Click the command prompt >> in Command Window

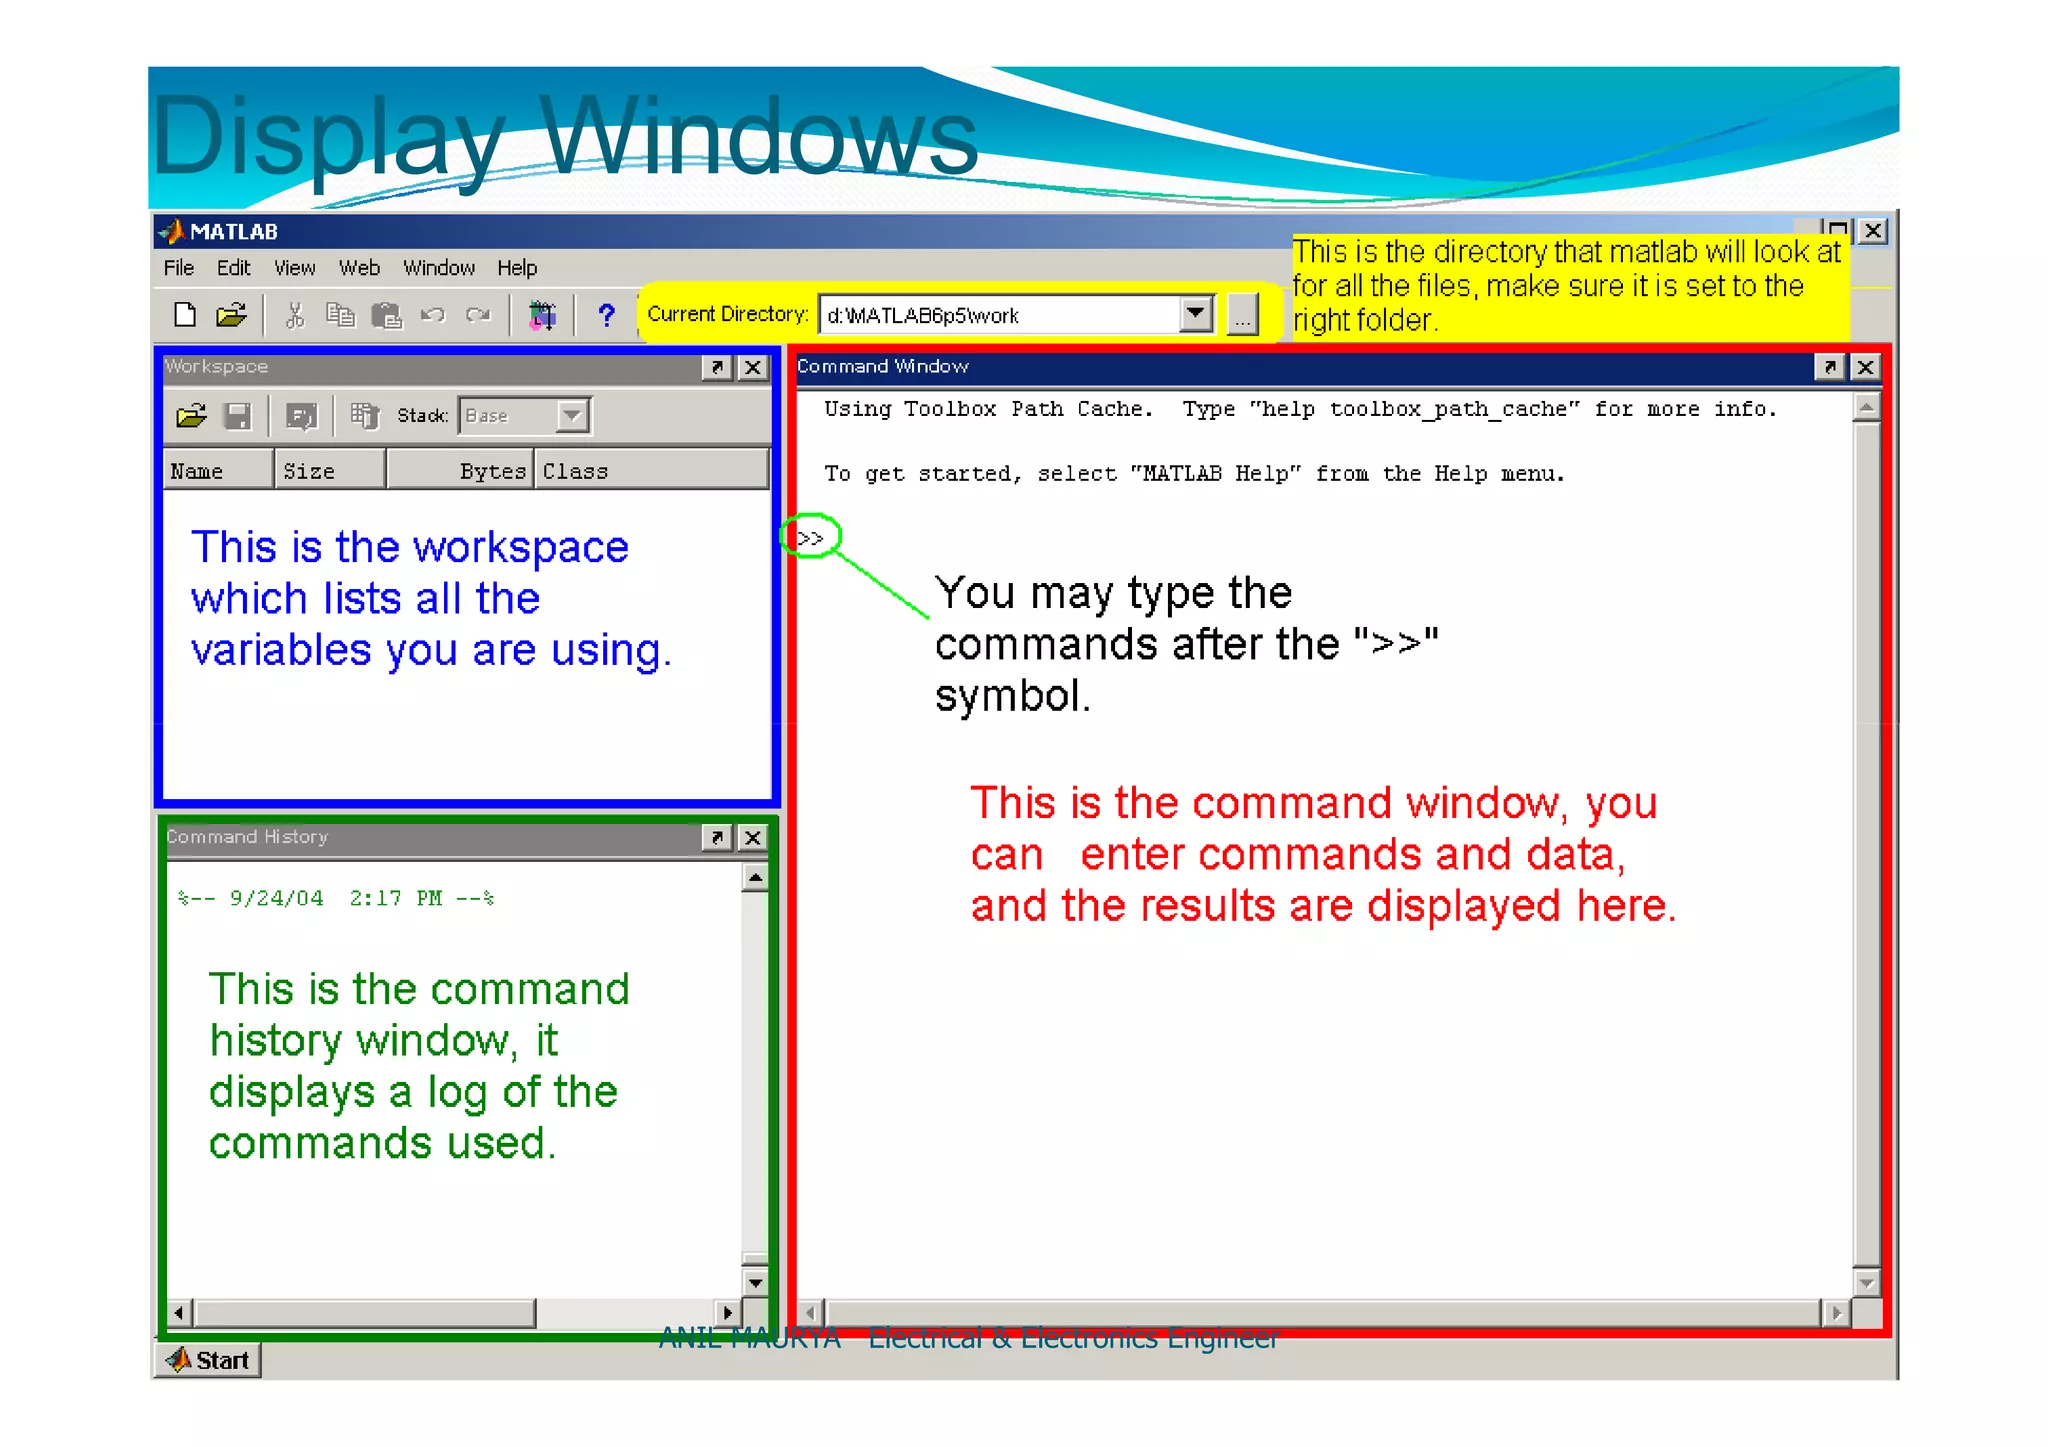tap(810, 539)
